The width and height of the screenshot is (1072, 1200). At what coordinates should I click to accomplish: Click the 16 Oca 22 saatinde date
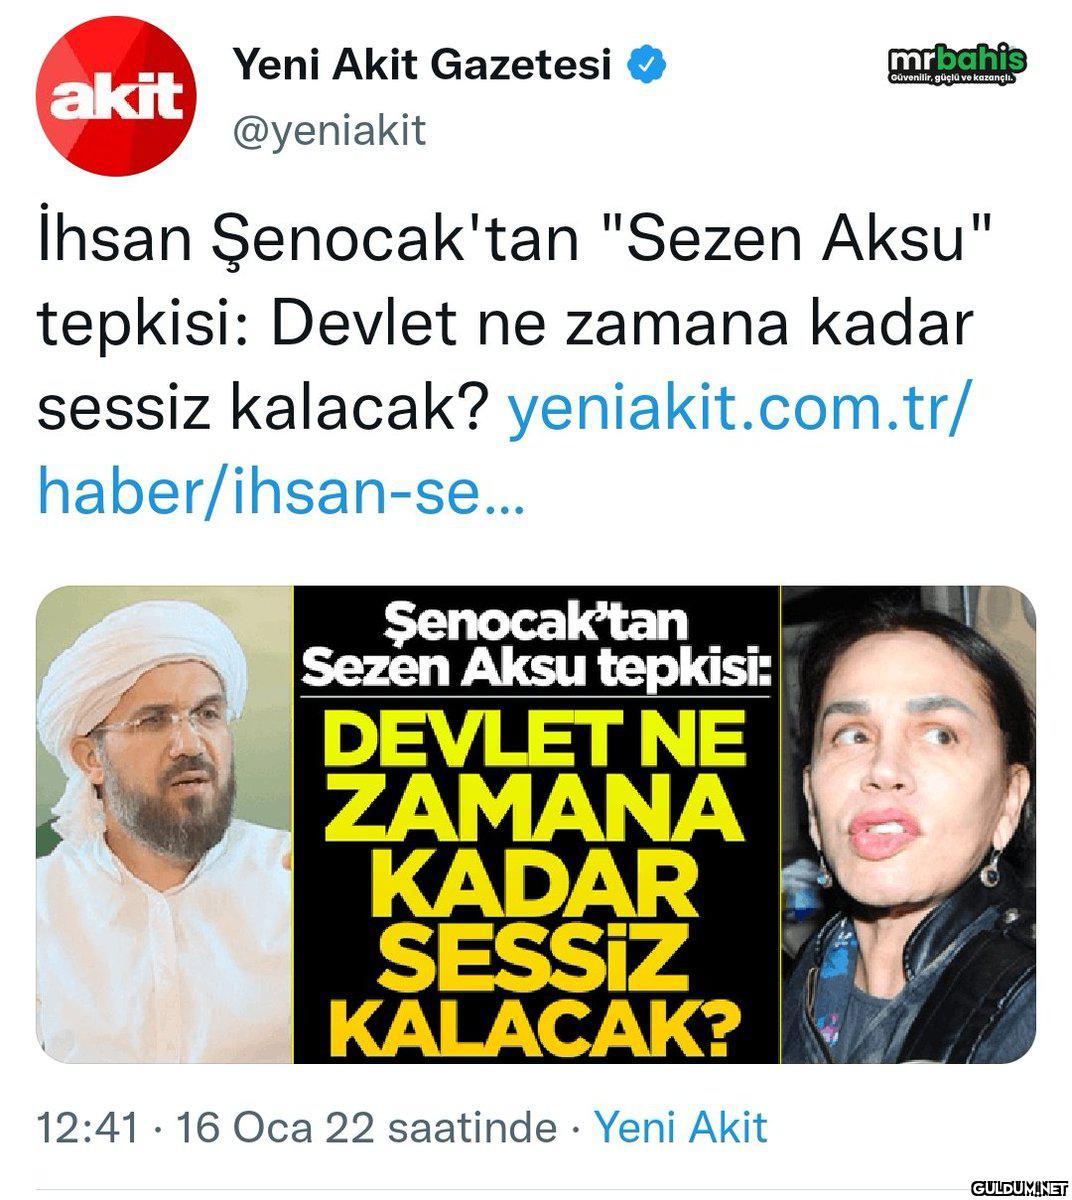(365, 1128)
